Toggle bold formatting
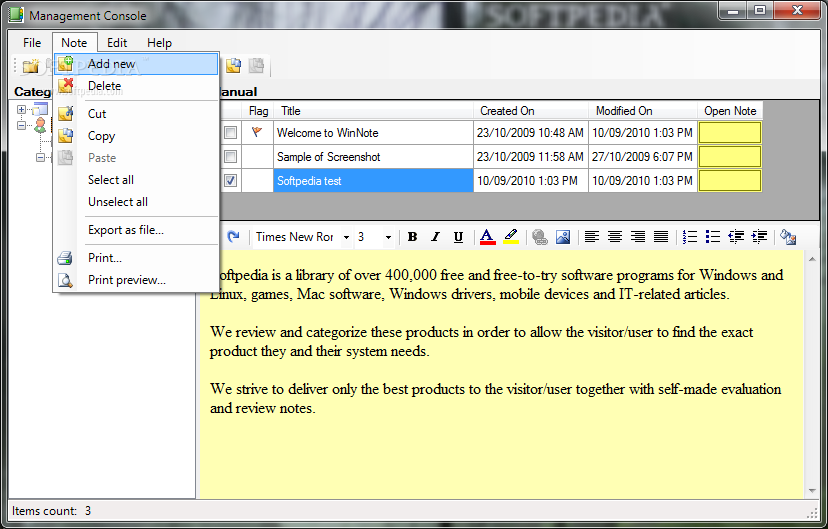The width and height of the screenshot is (828, 529). [x=412, y=237]
